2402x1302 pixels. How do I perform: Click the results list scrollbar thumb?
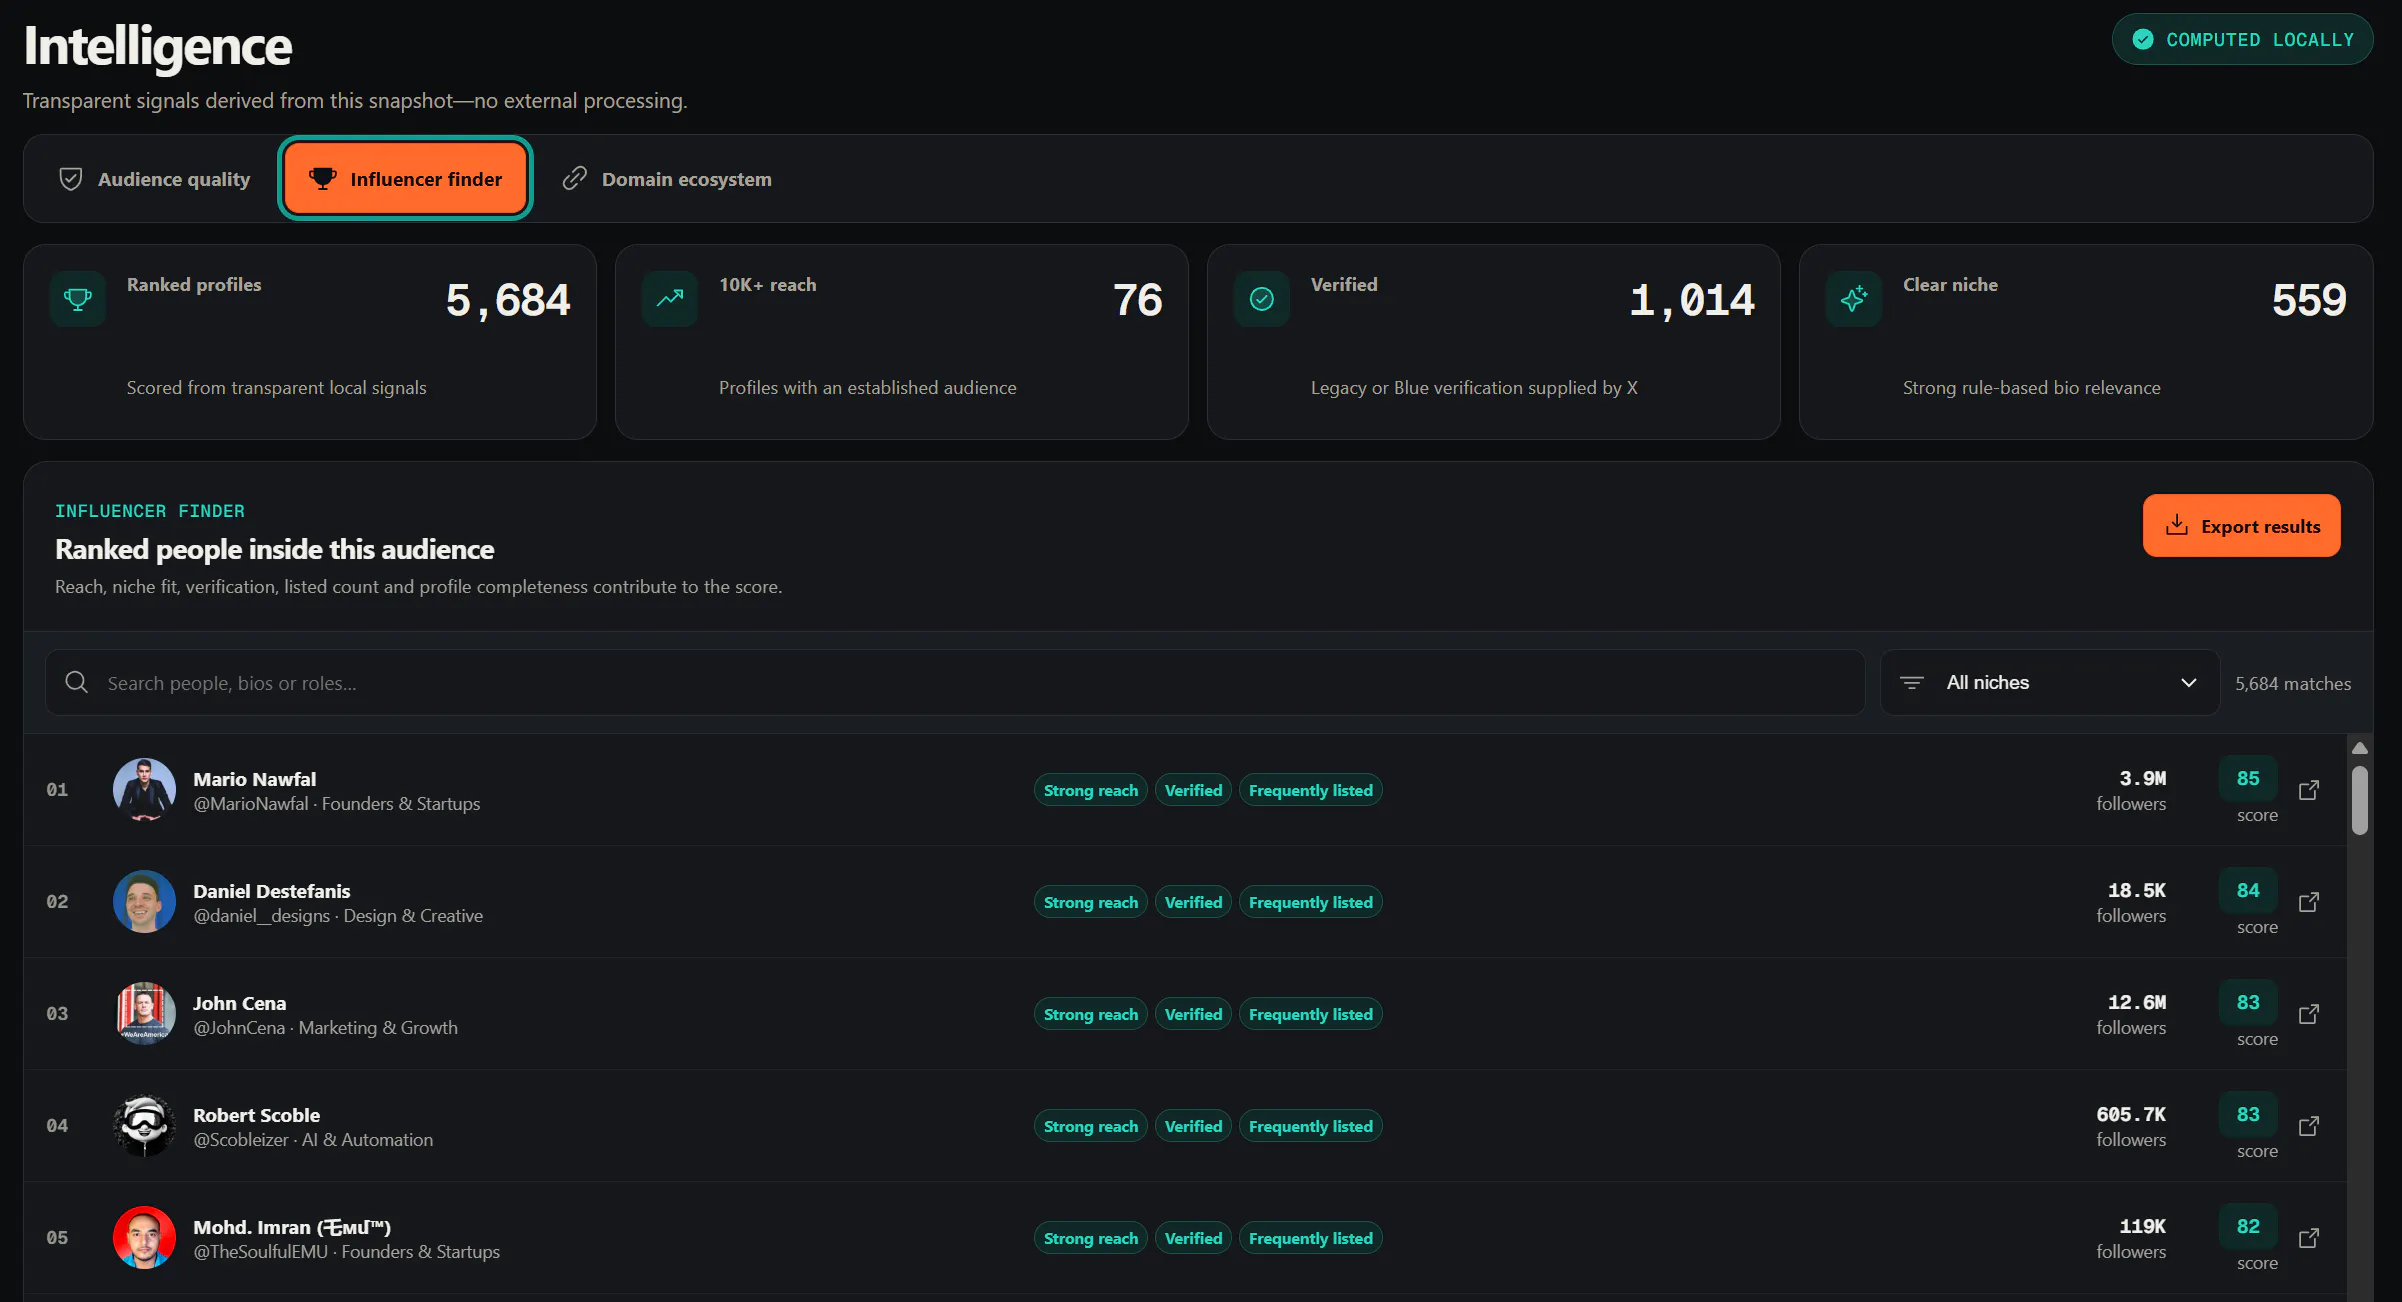[2360, 800]
